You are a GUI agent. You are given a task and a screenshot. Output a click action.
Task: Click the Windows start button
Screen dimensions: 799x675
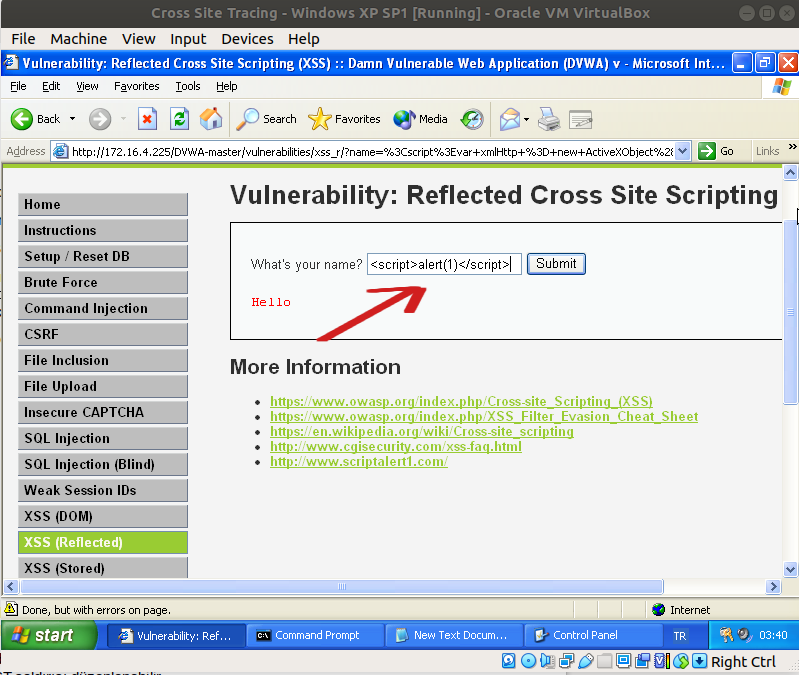tap(49, 635)
